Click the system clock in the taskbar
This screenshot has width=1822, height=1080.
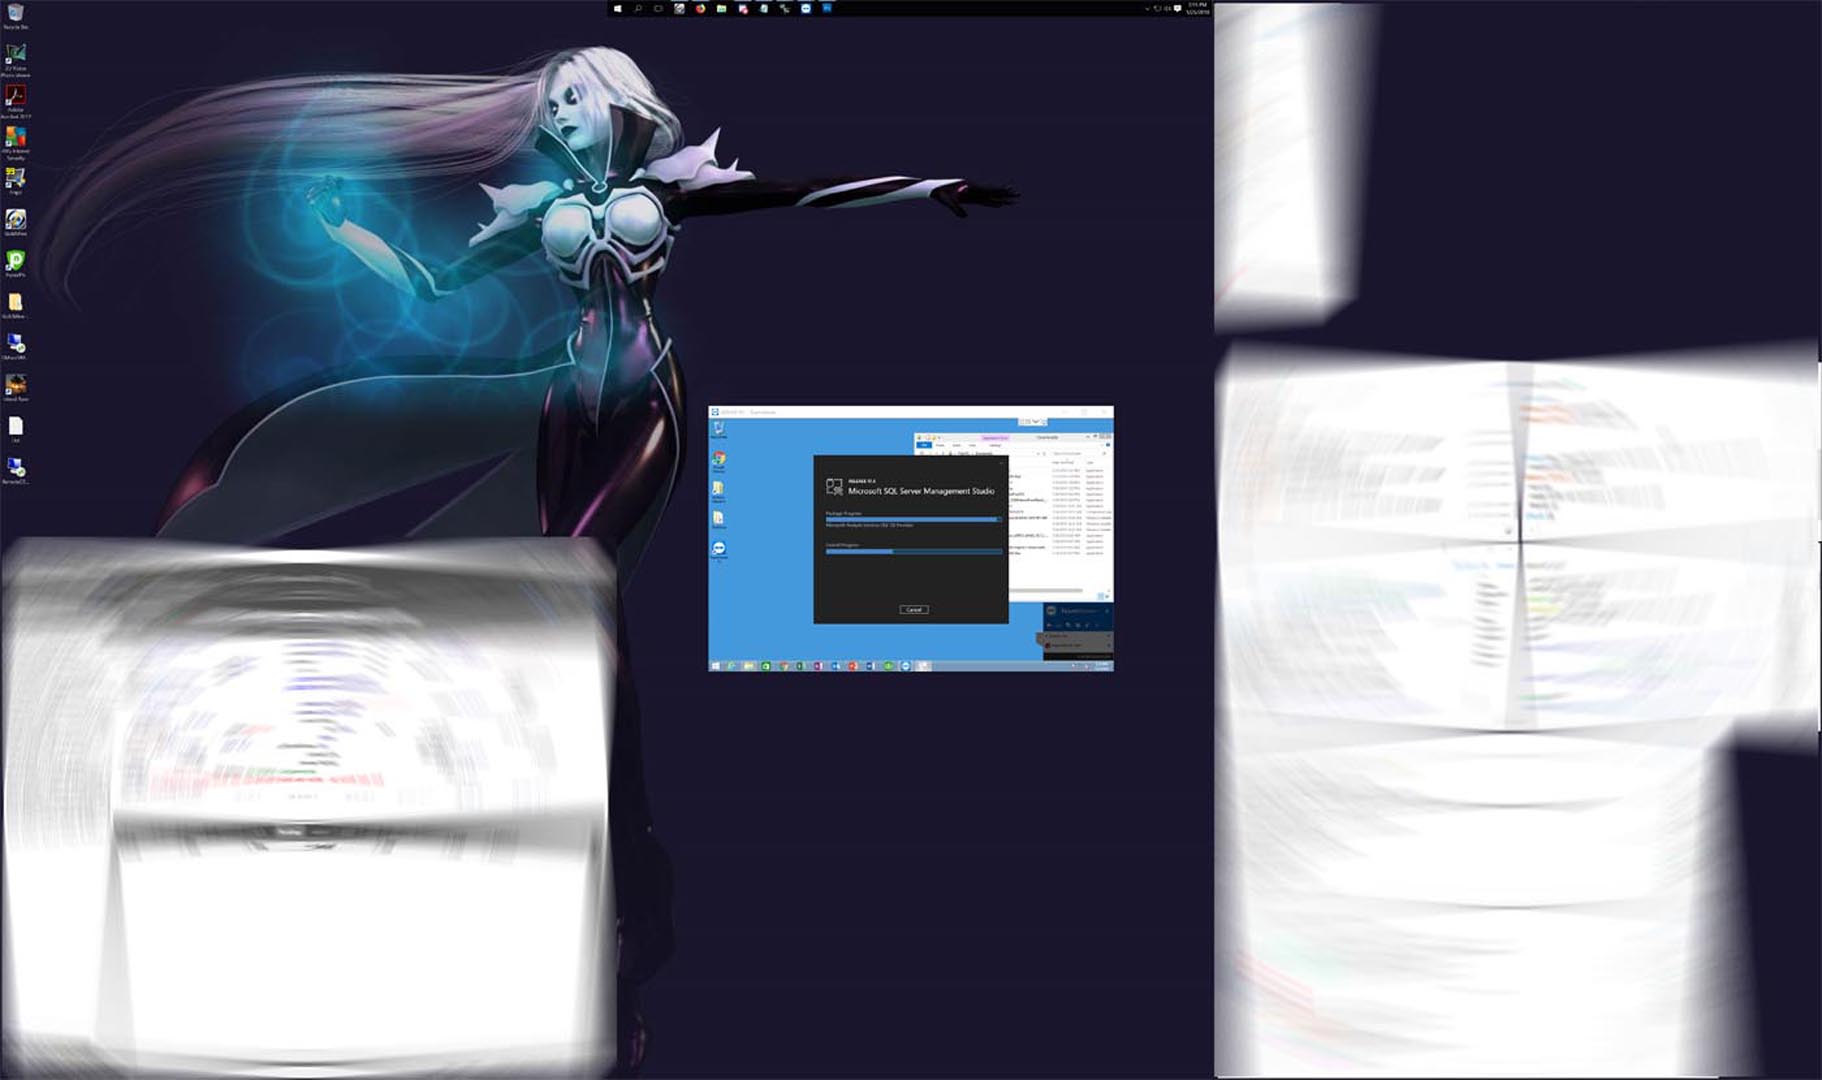1197,8
